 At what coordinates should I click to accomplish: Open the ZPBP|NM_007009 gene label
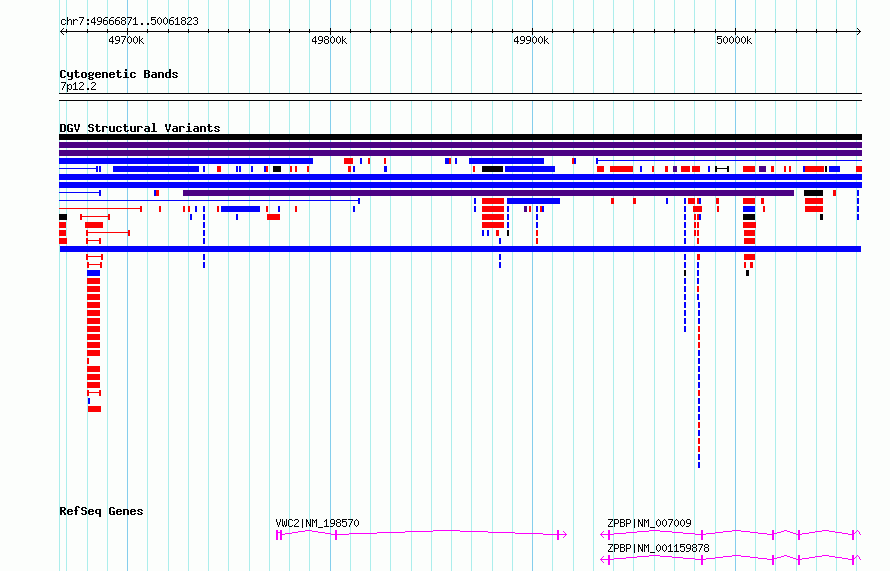click(649, 523)
